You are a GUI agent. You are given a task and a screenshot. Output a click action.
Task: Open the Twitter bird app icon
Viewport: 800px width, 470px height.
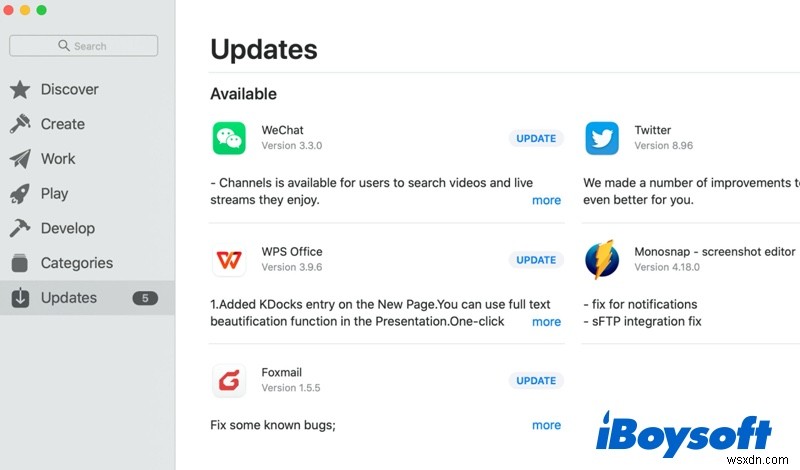tap(602, 138)
